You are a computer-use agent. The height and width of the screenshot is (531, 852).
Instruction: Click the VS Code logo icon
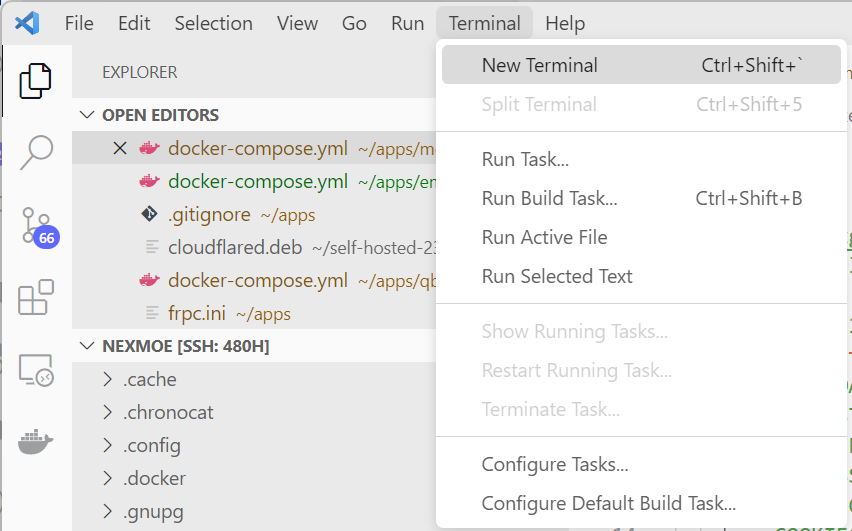27,23
